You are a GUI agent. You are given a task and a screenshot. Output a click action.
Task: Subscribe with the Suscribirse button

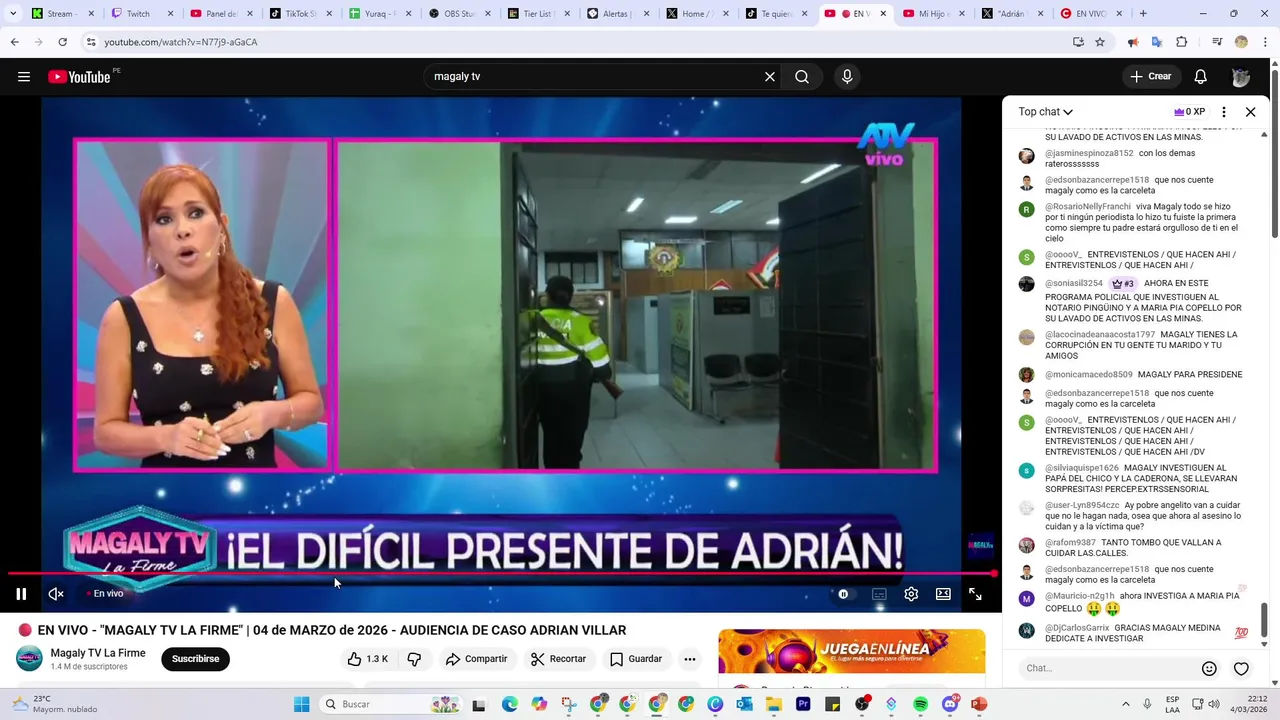point(195,659)
